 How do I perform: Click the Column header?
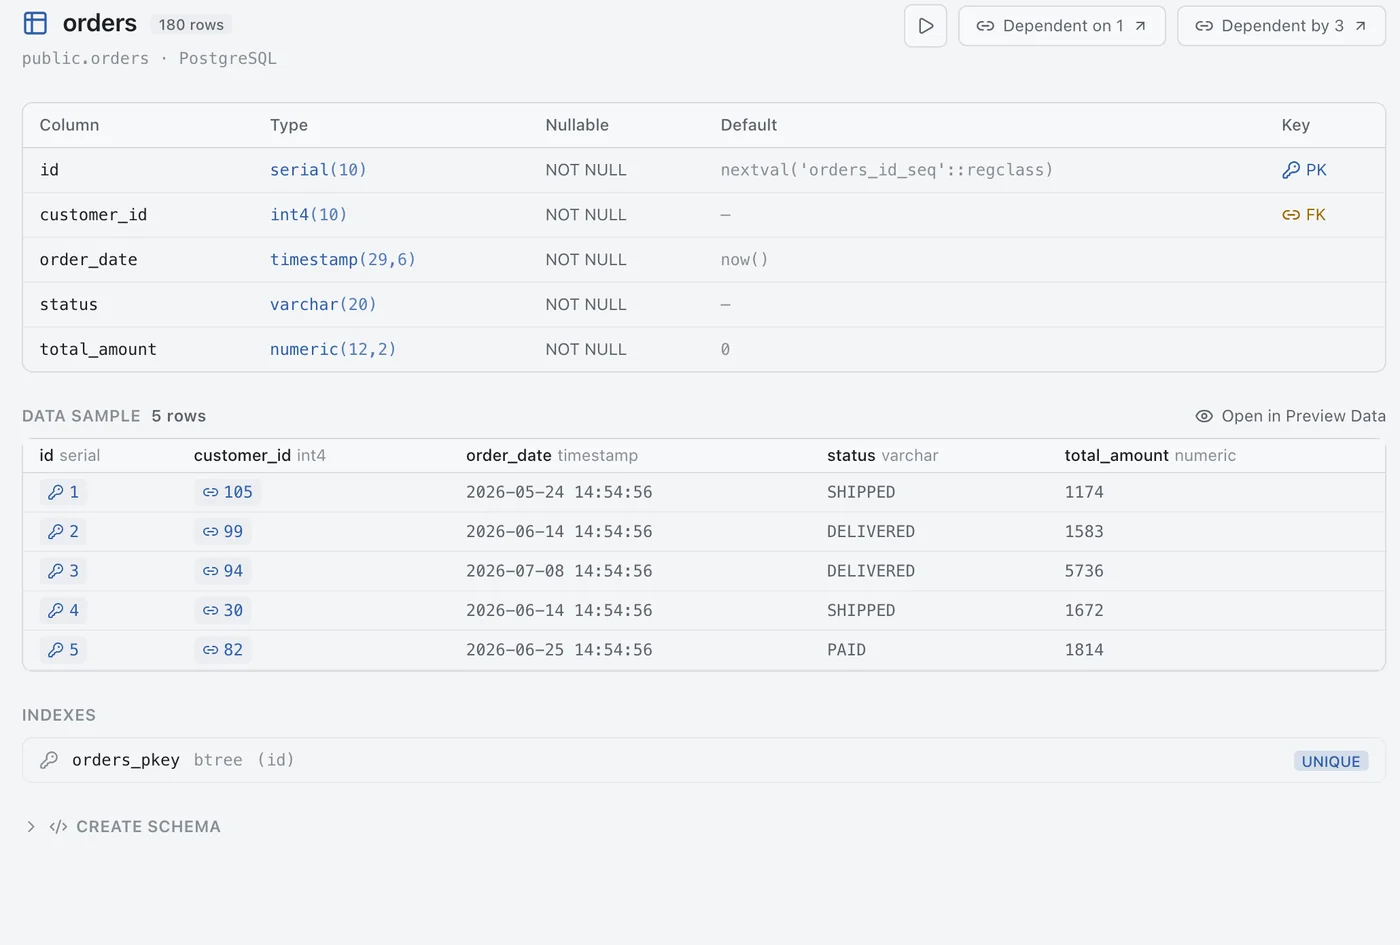click(x=69, y=125)
